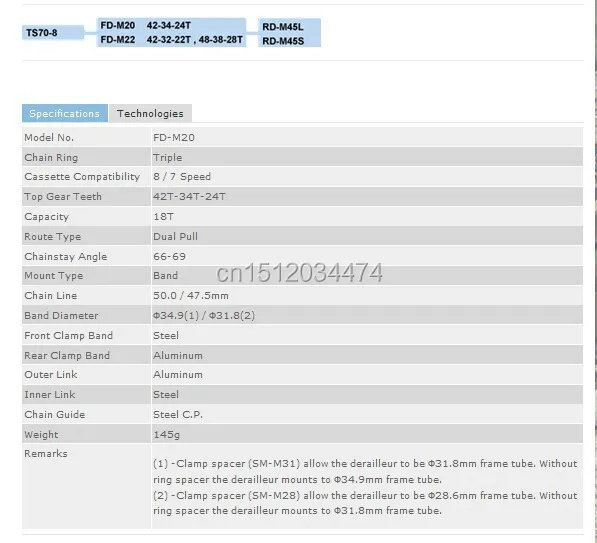
Task: Click the 42-34-24T chainring text
Action: 169,26
